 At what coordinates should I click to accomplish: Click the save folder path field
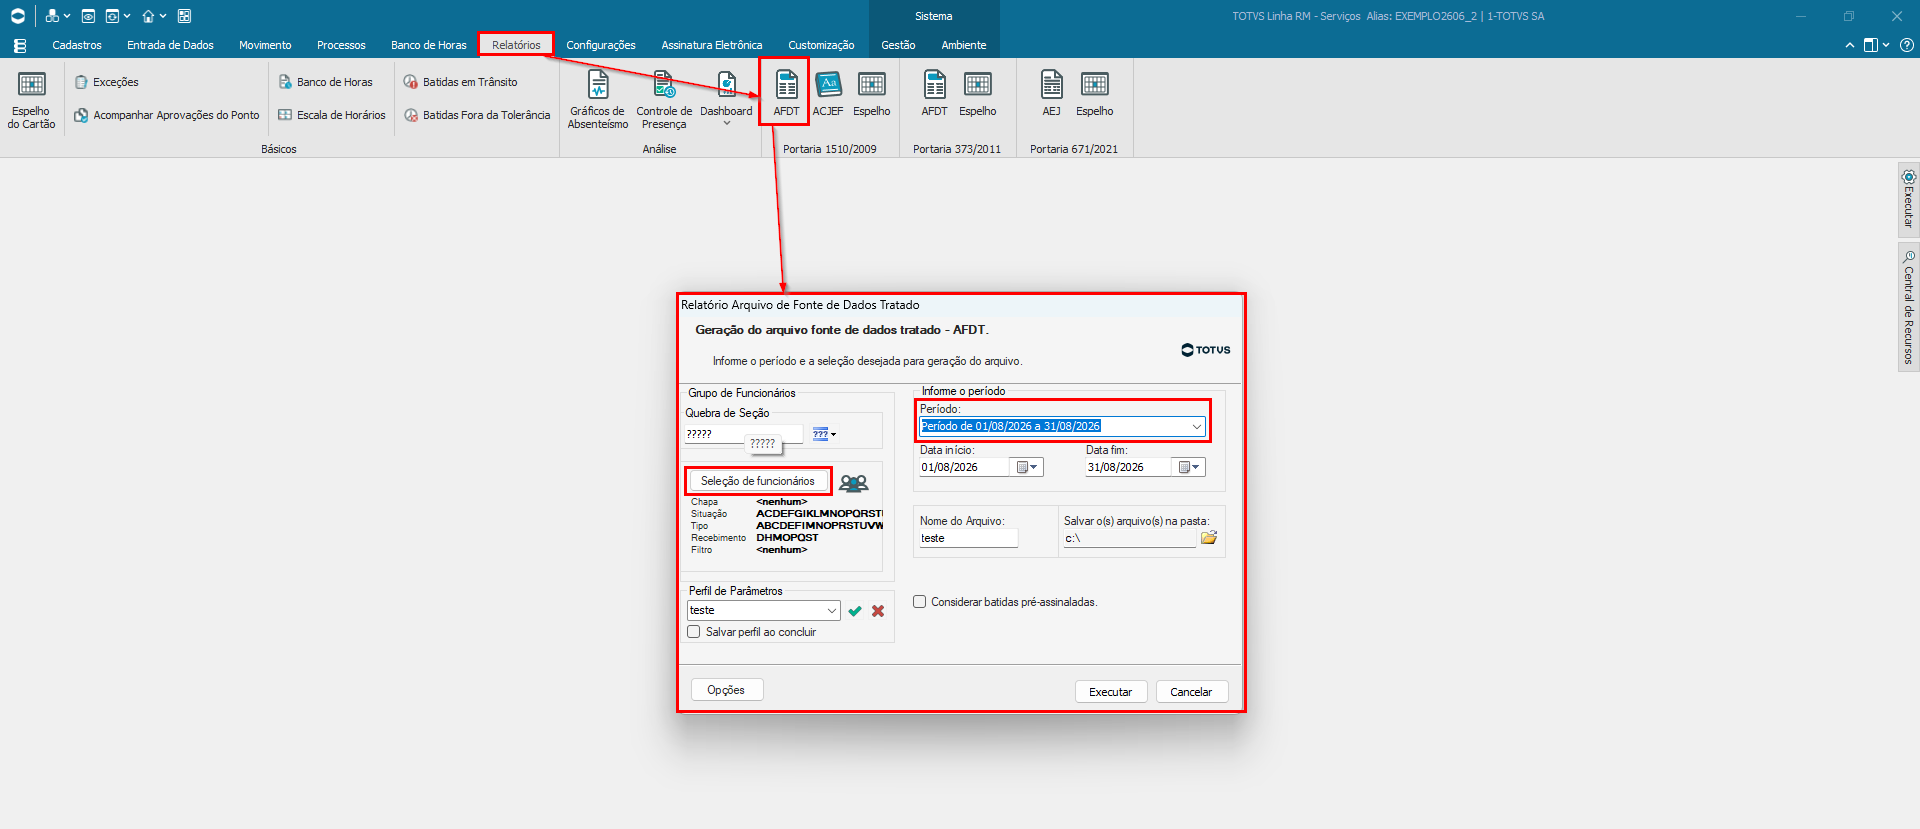pyautogui.click(x=1130, y=538)
